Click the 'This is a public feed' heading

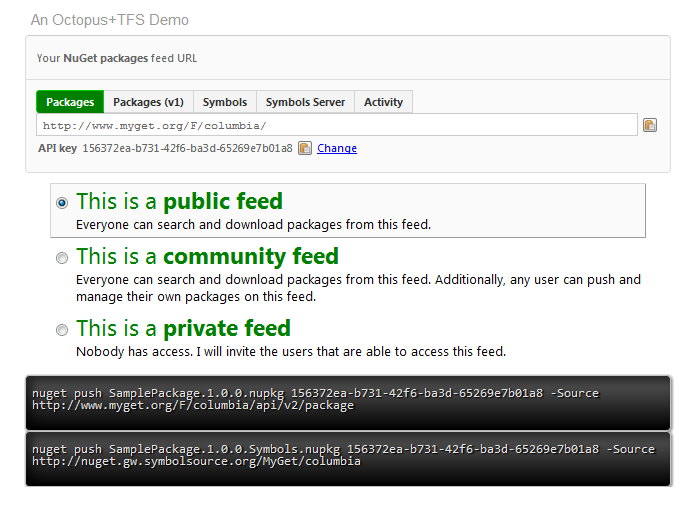(x=179, y=201)
